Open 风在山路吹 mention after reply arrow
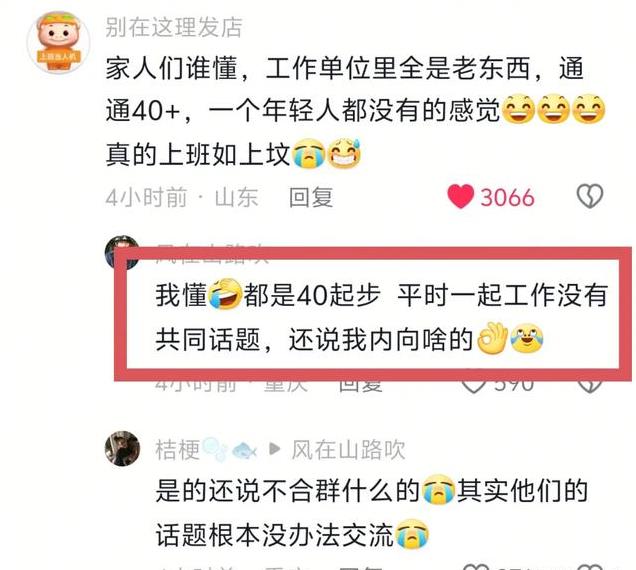The height and width of the screenshot is (570, 636). [x=348, y=450]
